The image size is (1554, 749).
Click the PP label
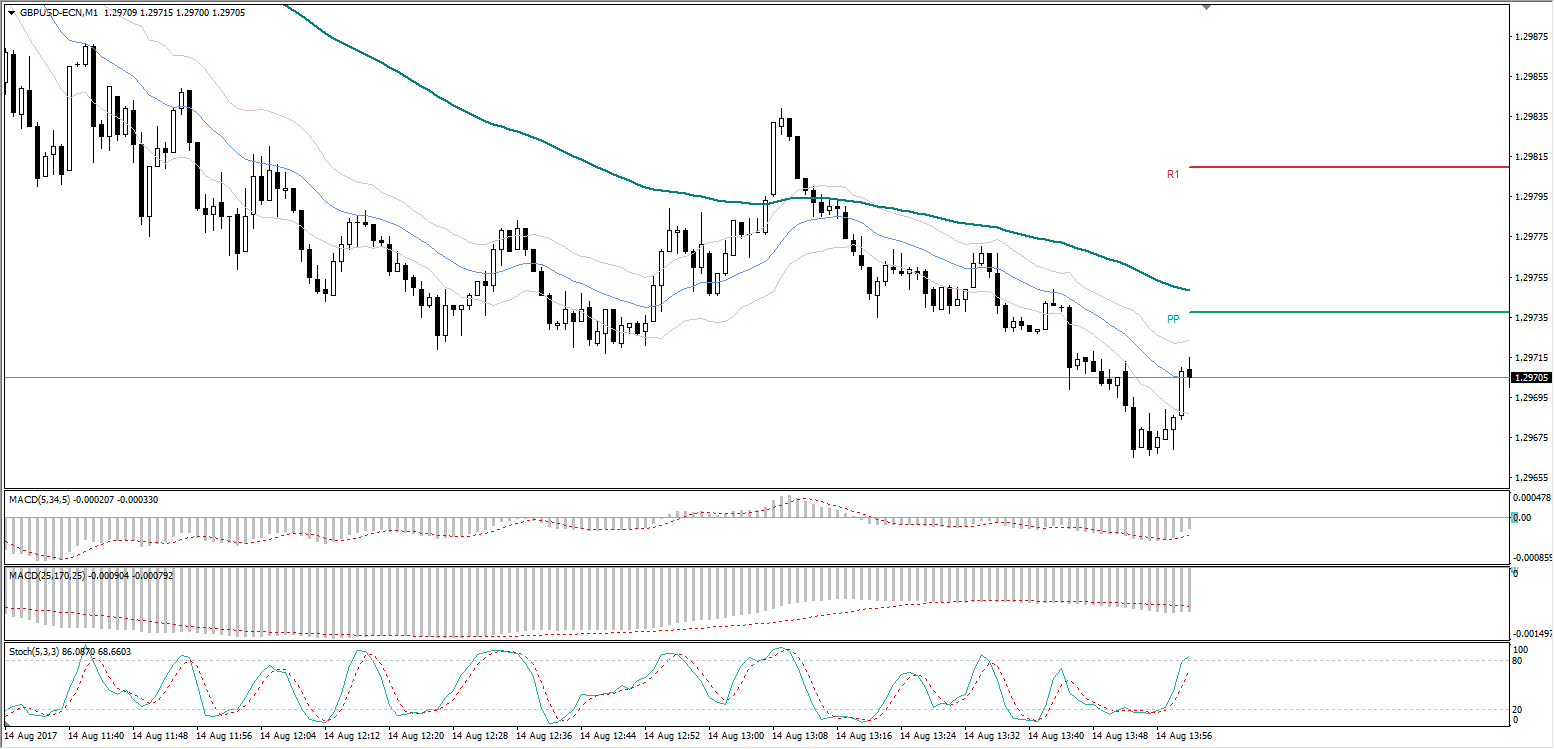(x=1173, y=319)
